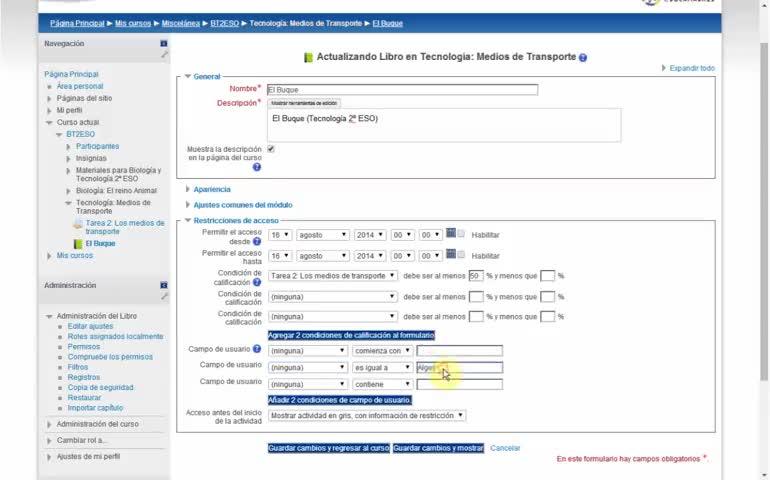Click in the Descripción text area

coord(444,125)
